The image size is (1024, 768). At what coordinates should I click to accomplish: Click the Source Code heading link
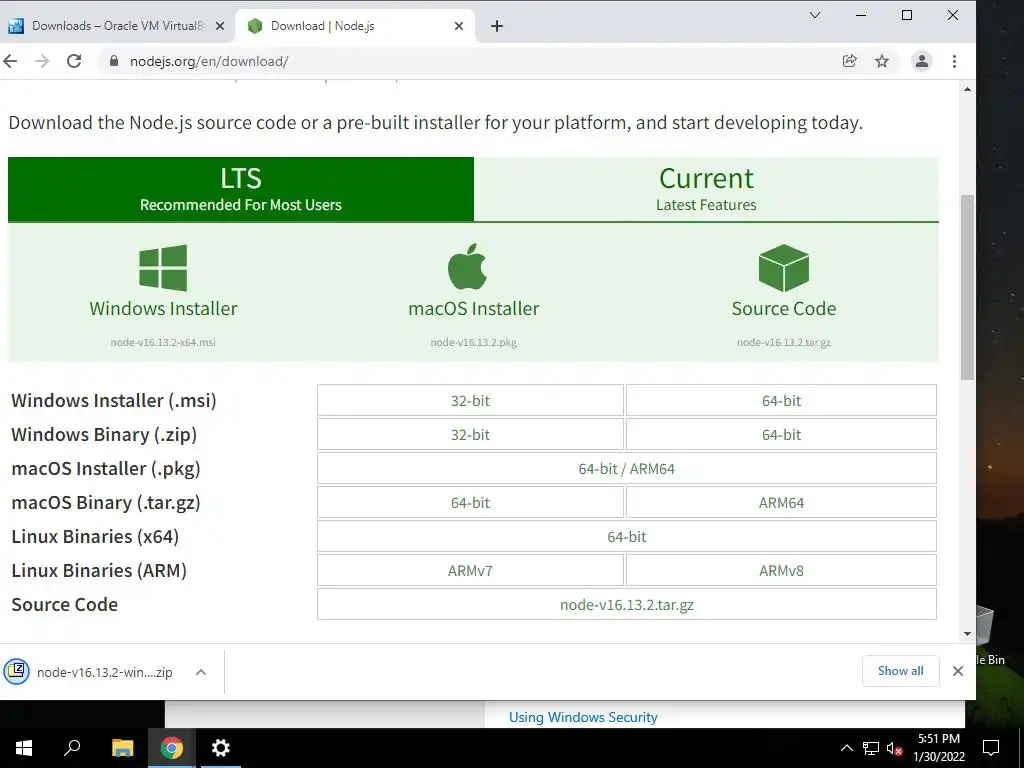[x=784, y=308]
